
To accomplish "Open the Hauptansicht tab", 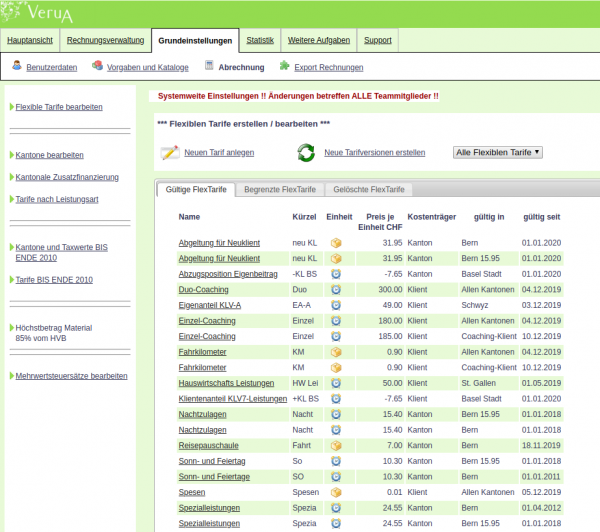I will click(30, 40).
